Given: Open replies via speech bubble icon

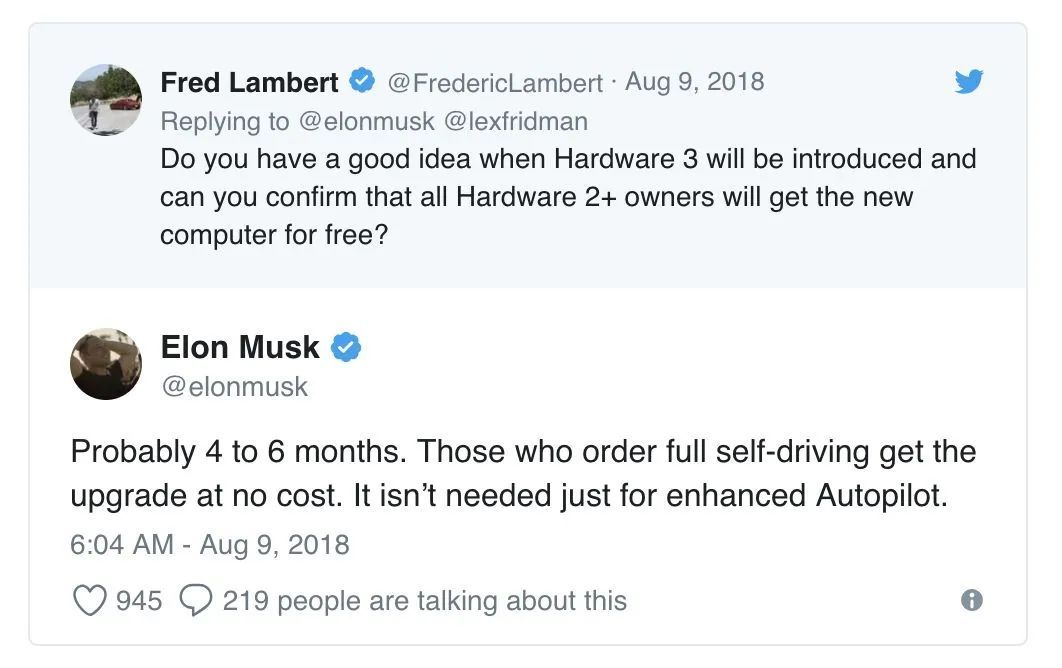Looking at the screenshot, I should [x=196, y=600].
